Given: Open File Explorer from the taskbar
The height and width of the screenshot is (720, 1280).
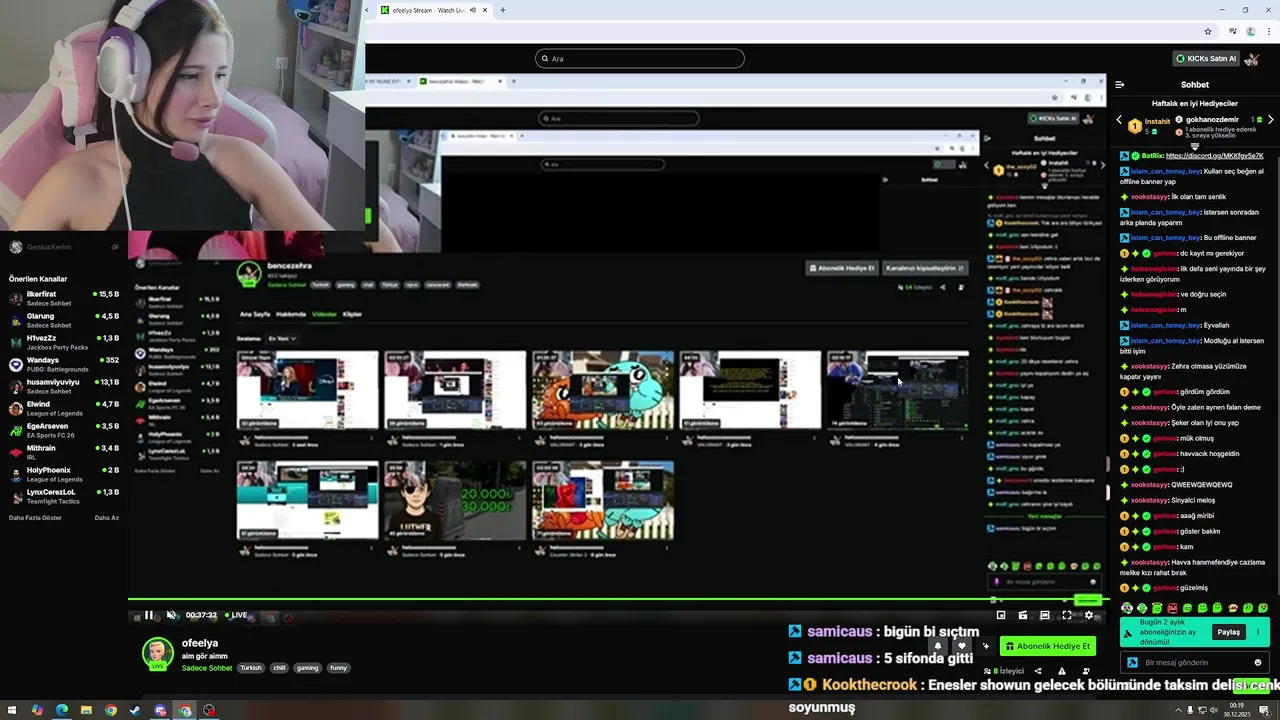Looking at the screenshot, I should [x=86, y=710].
